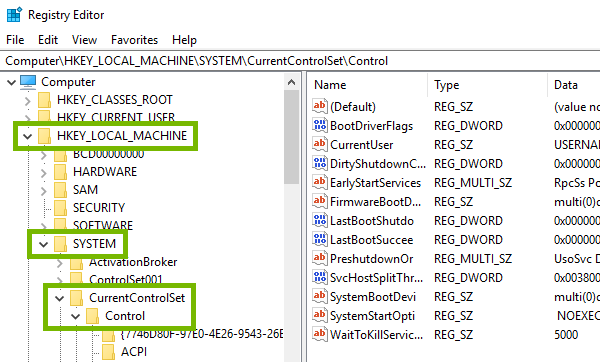
Task: Click the (Default) string value icon
Action: 320,106
